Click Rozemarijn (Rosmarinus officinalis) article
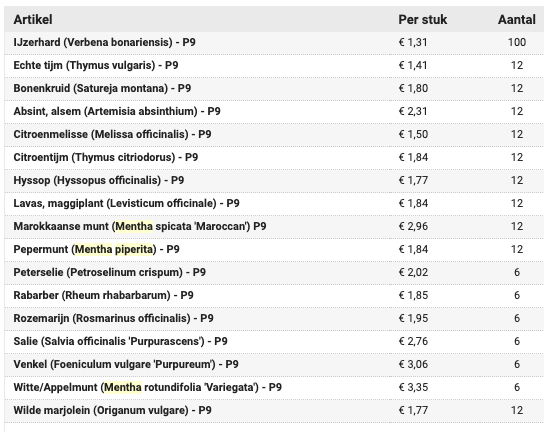The image size is (544, 432). [113, 318]
